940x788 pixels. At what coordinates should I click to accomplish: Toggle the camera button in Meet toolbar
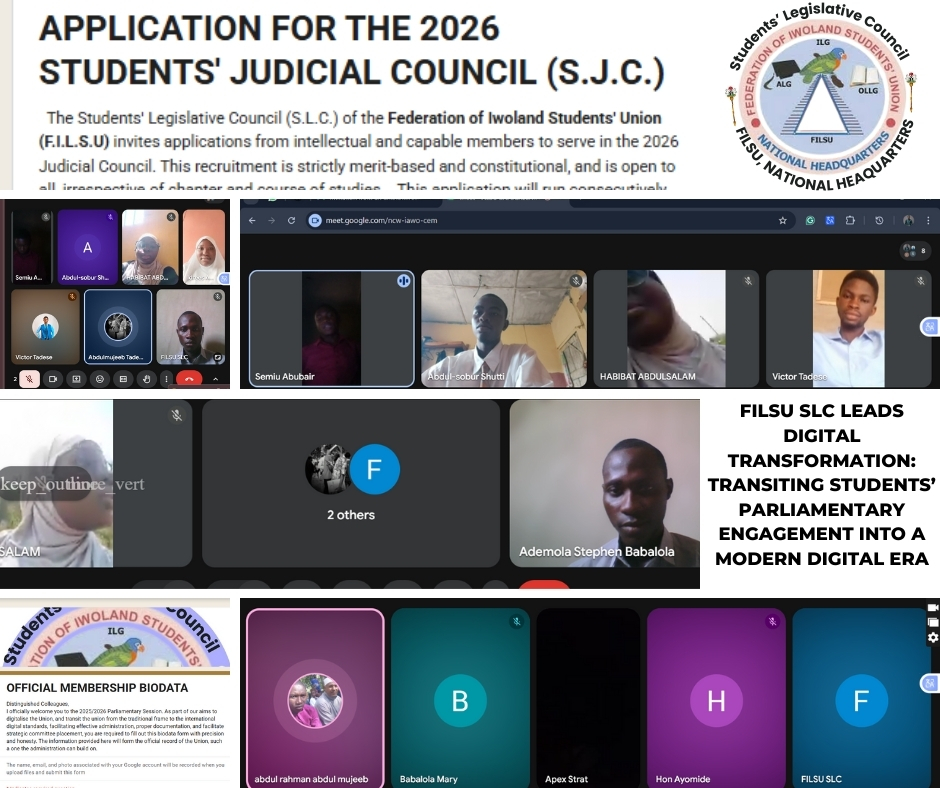pyautogui.click(x=53, y=379)
